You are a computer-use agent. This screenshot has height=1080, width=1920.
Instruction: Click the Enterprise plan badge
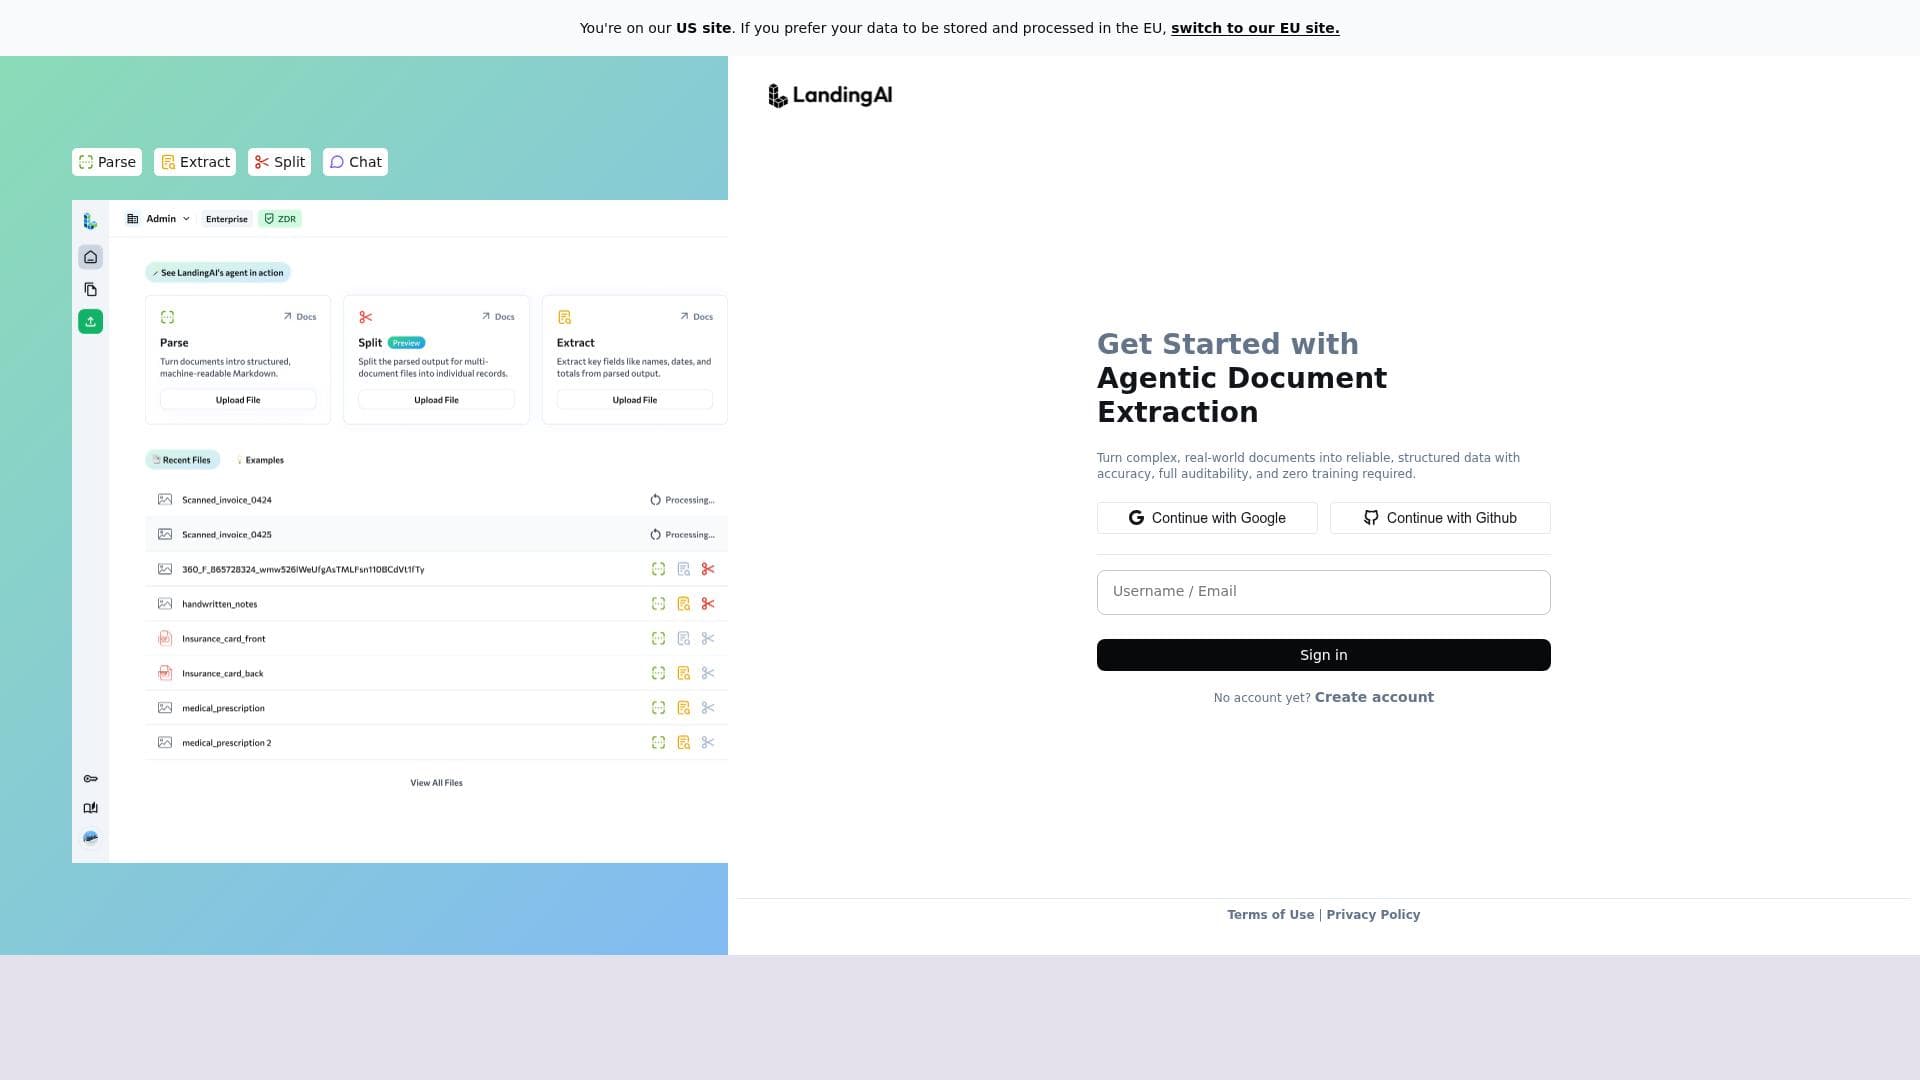pyautogui.click(x=227, y=219)
